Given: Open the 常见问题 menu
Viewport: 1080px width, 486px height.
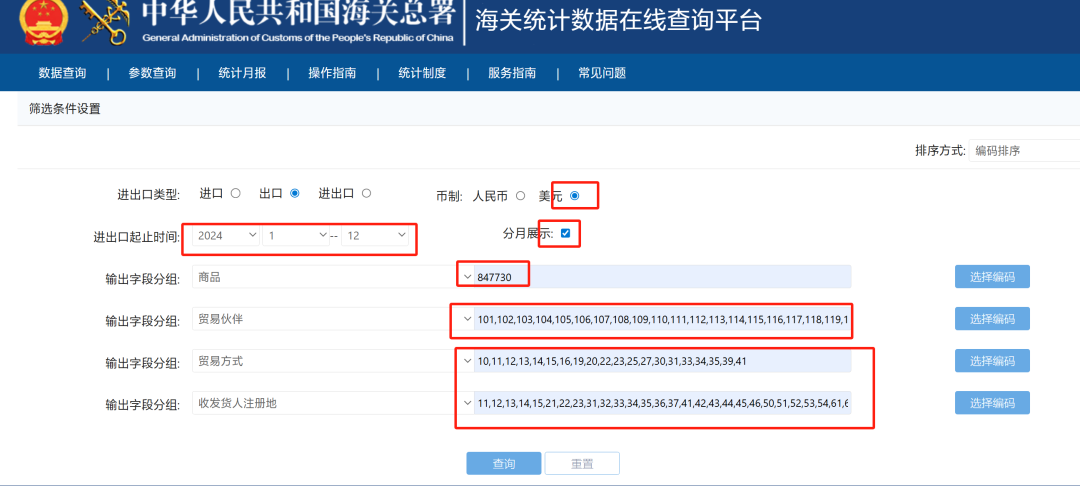Looking at the screenshot, I should pyautogui.click(x=602, y=73).
